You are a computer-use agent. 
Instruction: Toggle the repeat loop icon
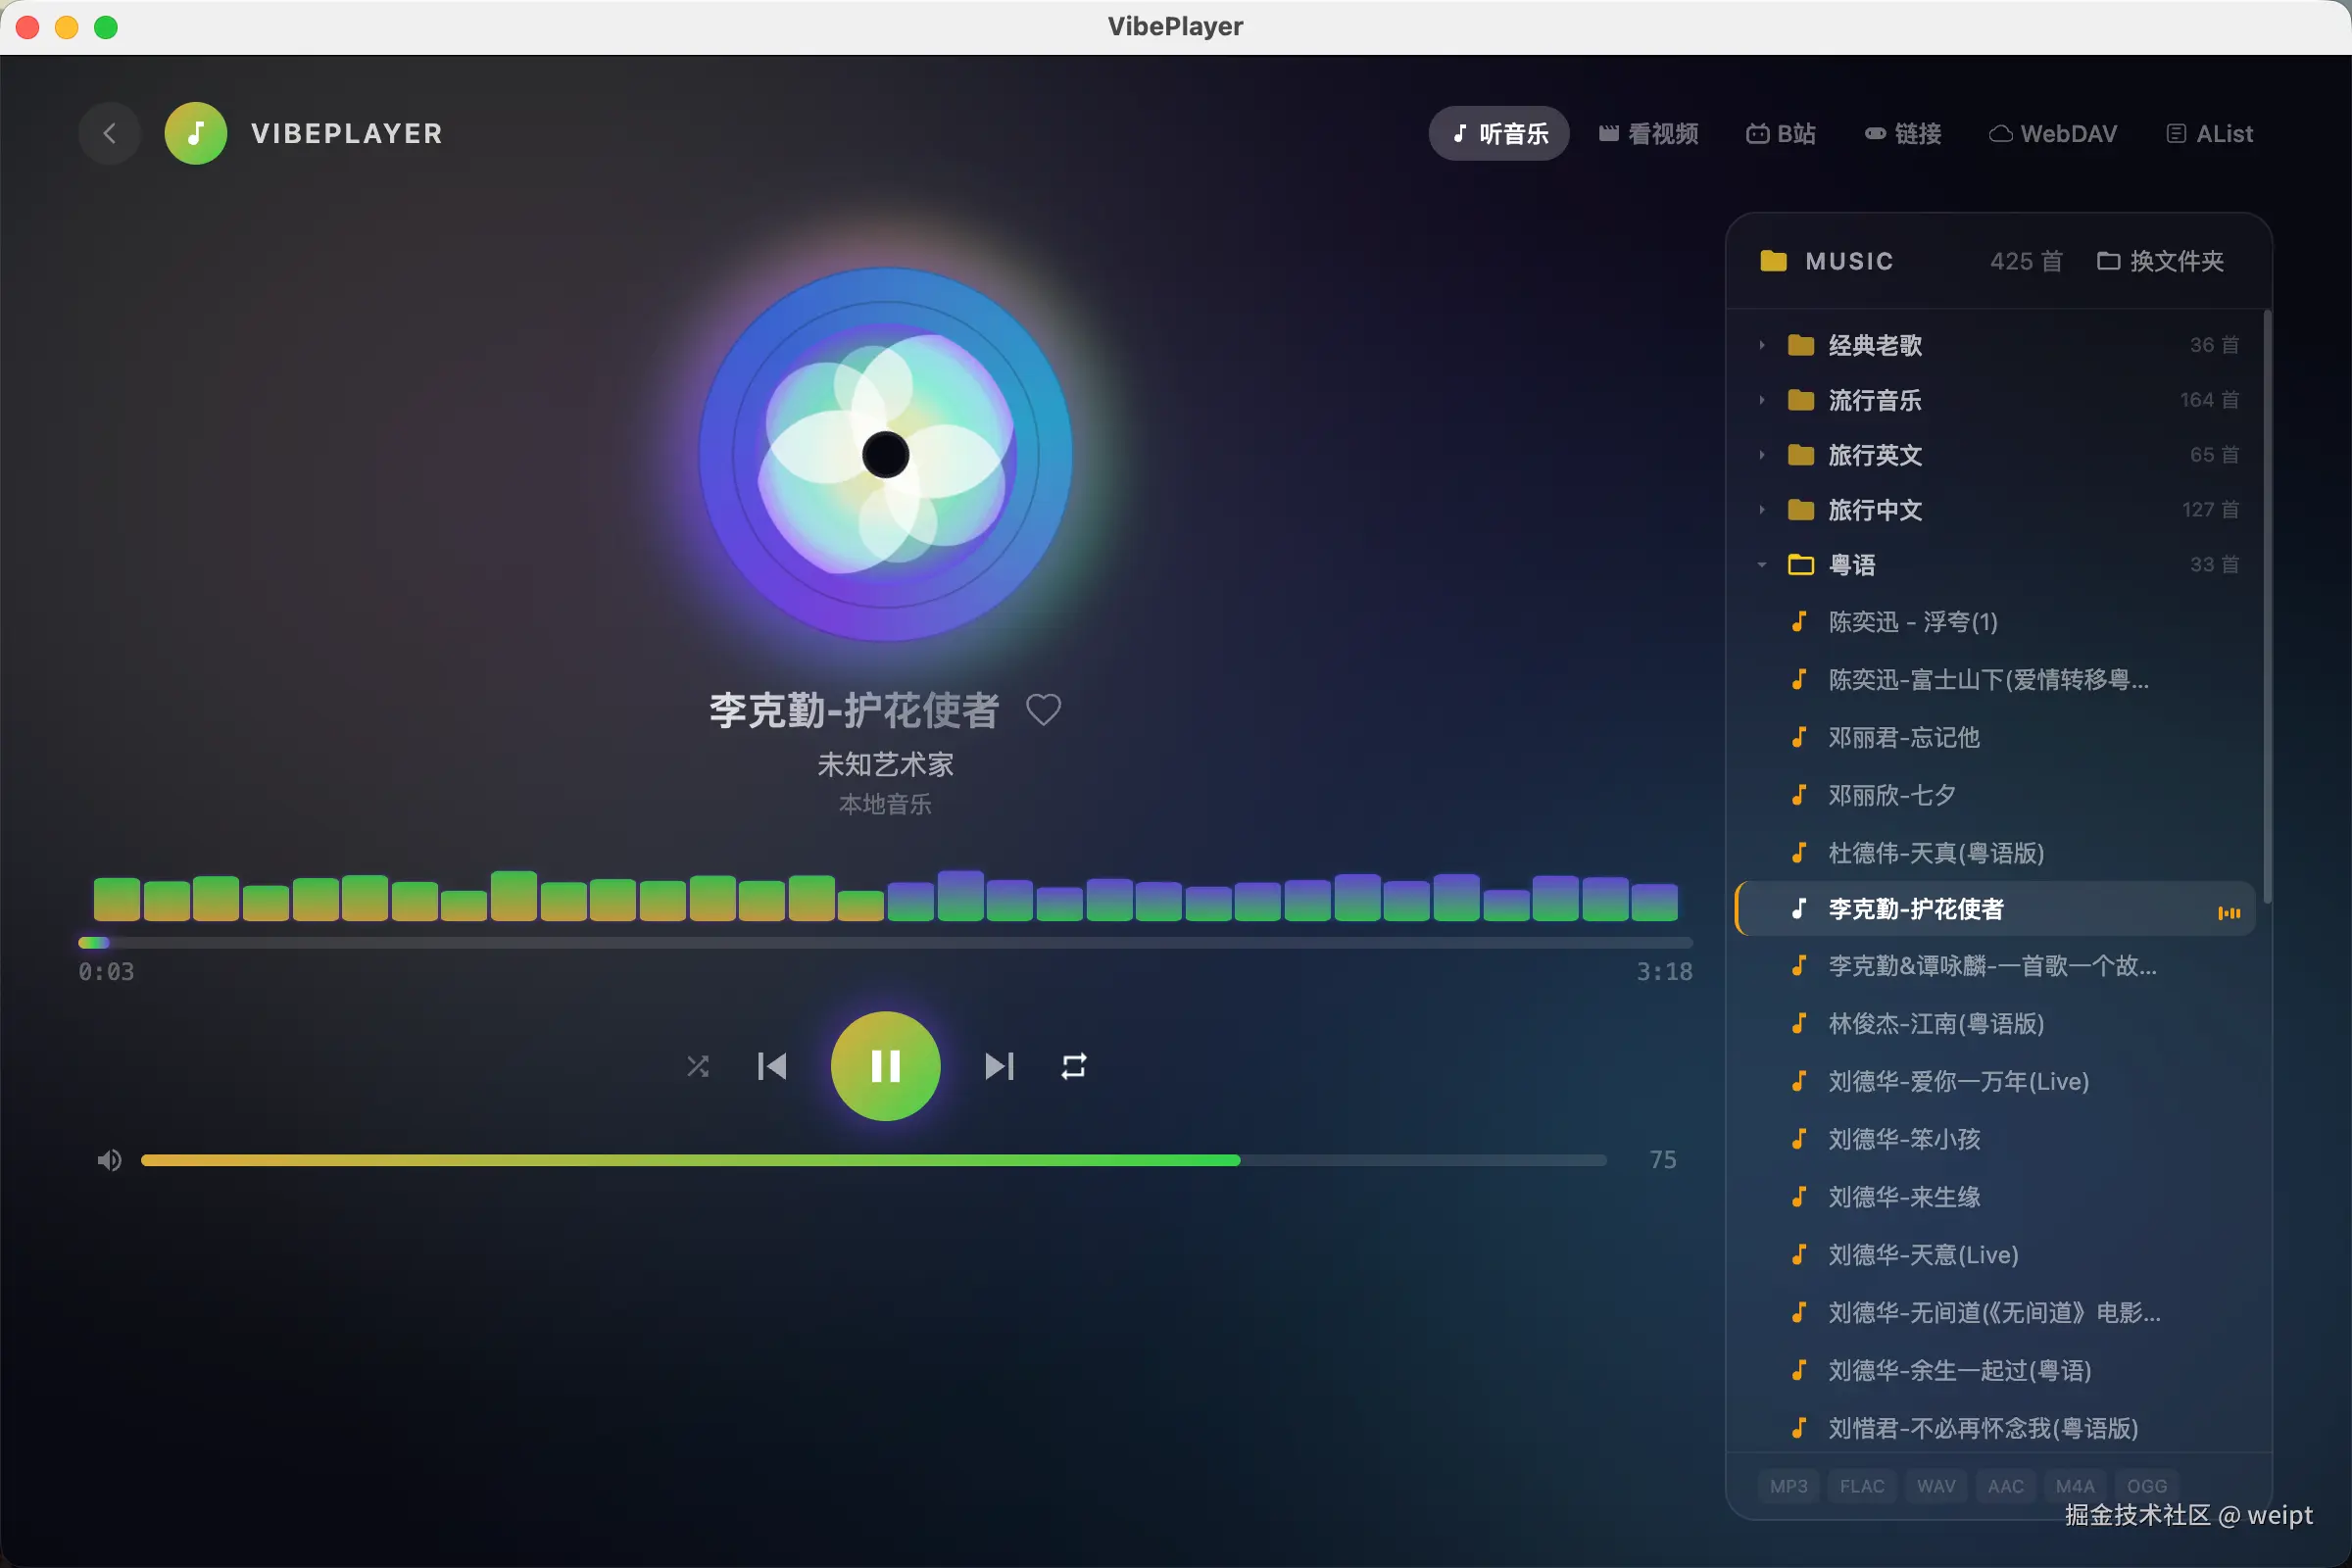(x=1073, y=1066)
